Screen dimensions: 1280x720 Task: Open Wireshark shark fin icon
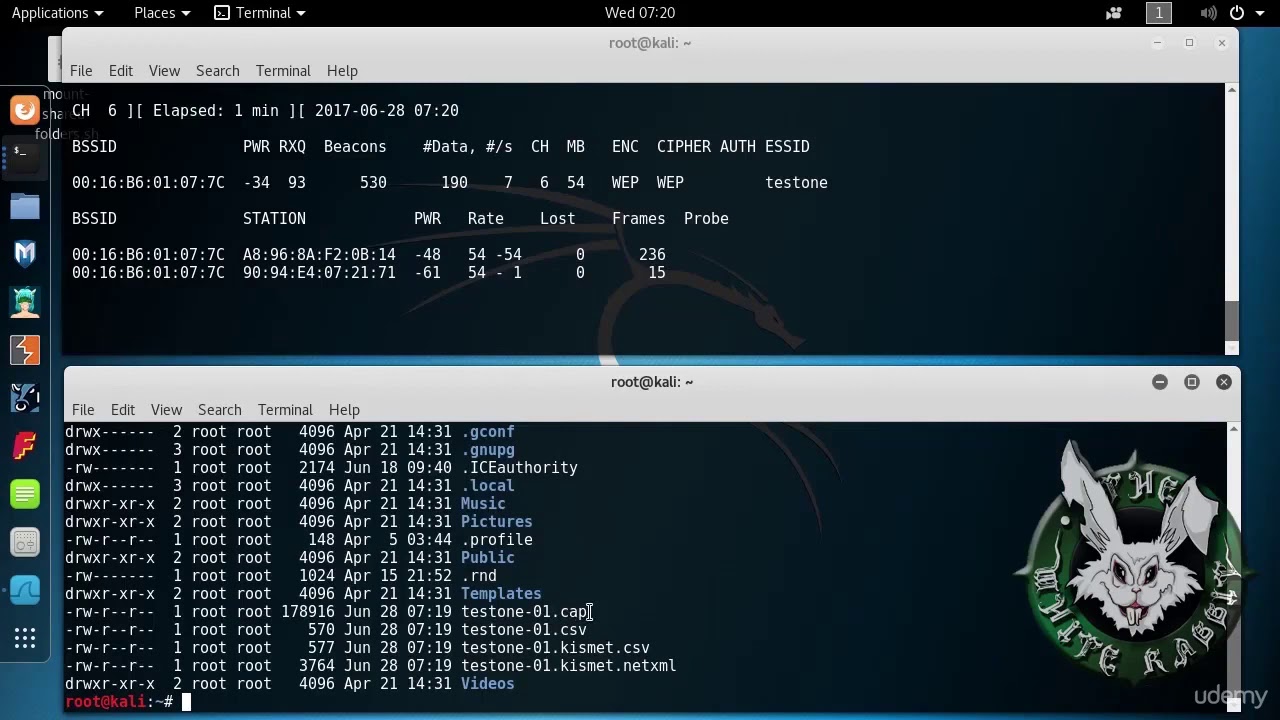pyautogui.click(x=25, y=590)
